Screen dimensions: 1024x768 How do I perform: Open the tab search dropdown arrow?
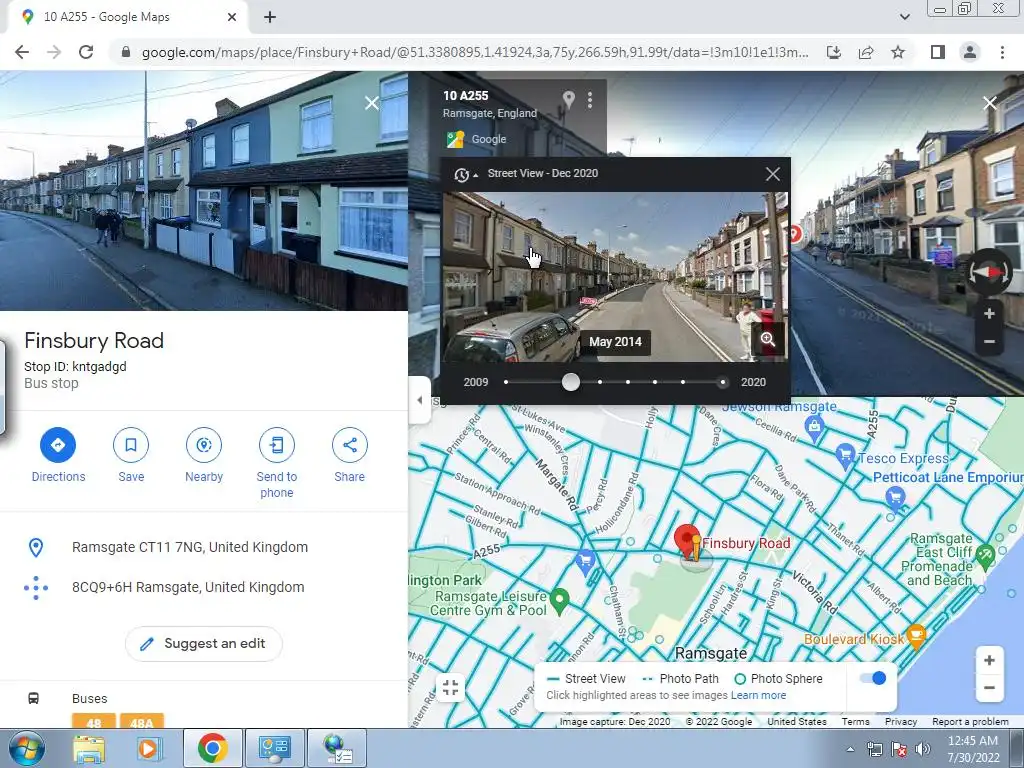904,17
